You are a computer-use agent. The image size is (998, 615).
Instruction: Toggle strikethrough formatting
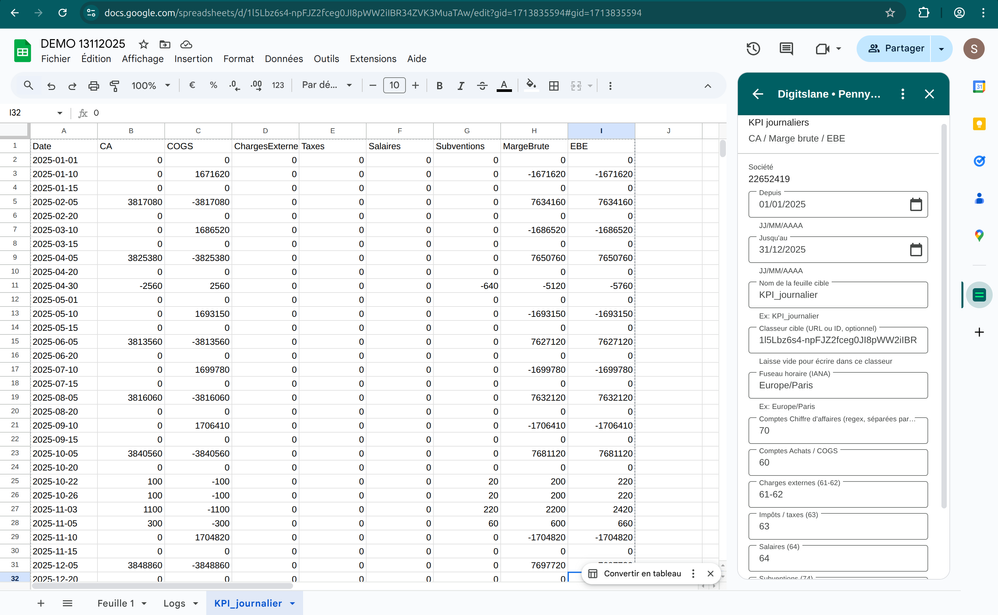pos(482,86)
